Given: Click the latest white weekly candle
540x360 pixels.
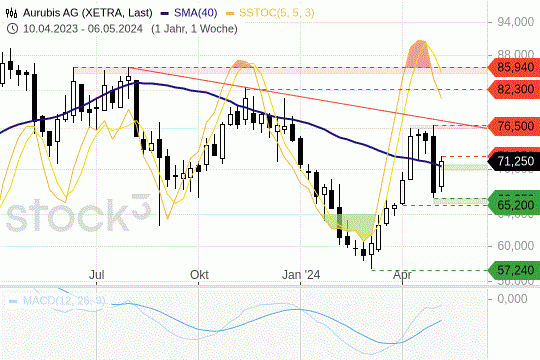Looking at the screenshot, I should [442, 174].
